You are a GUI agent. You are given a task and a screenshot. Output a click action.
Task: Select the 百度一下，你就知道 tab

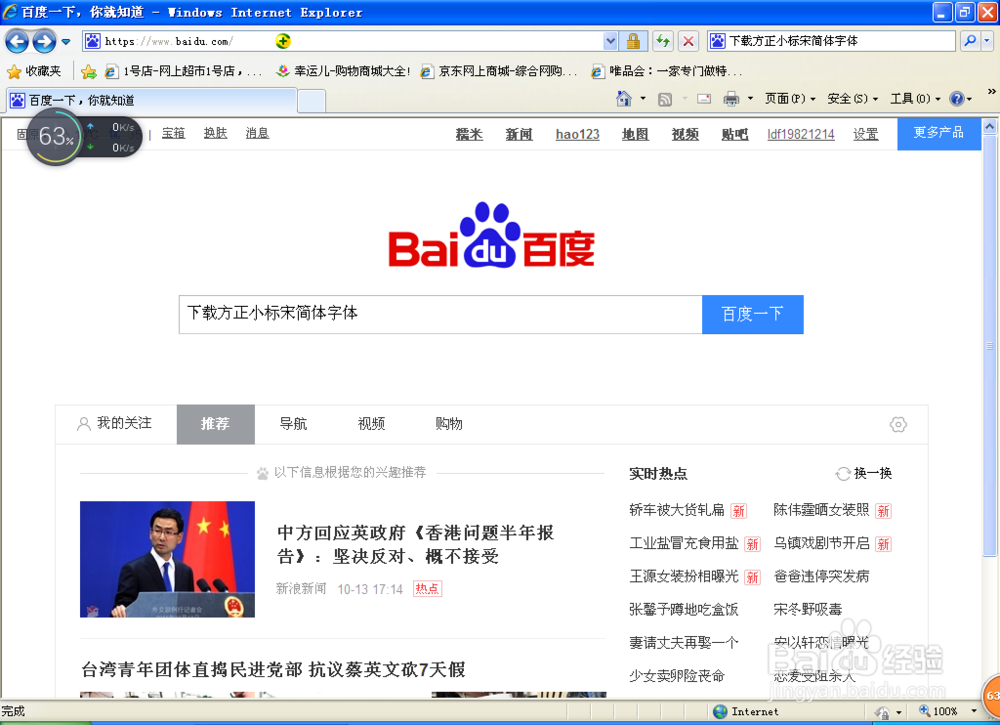click(x=151, y=100)
